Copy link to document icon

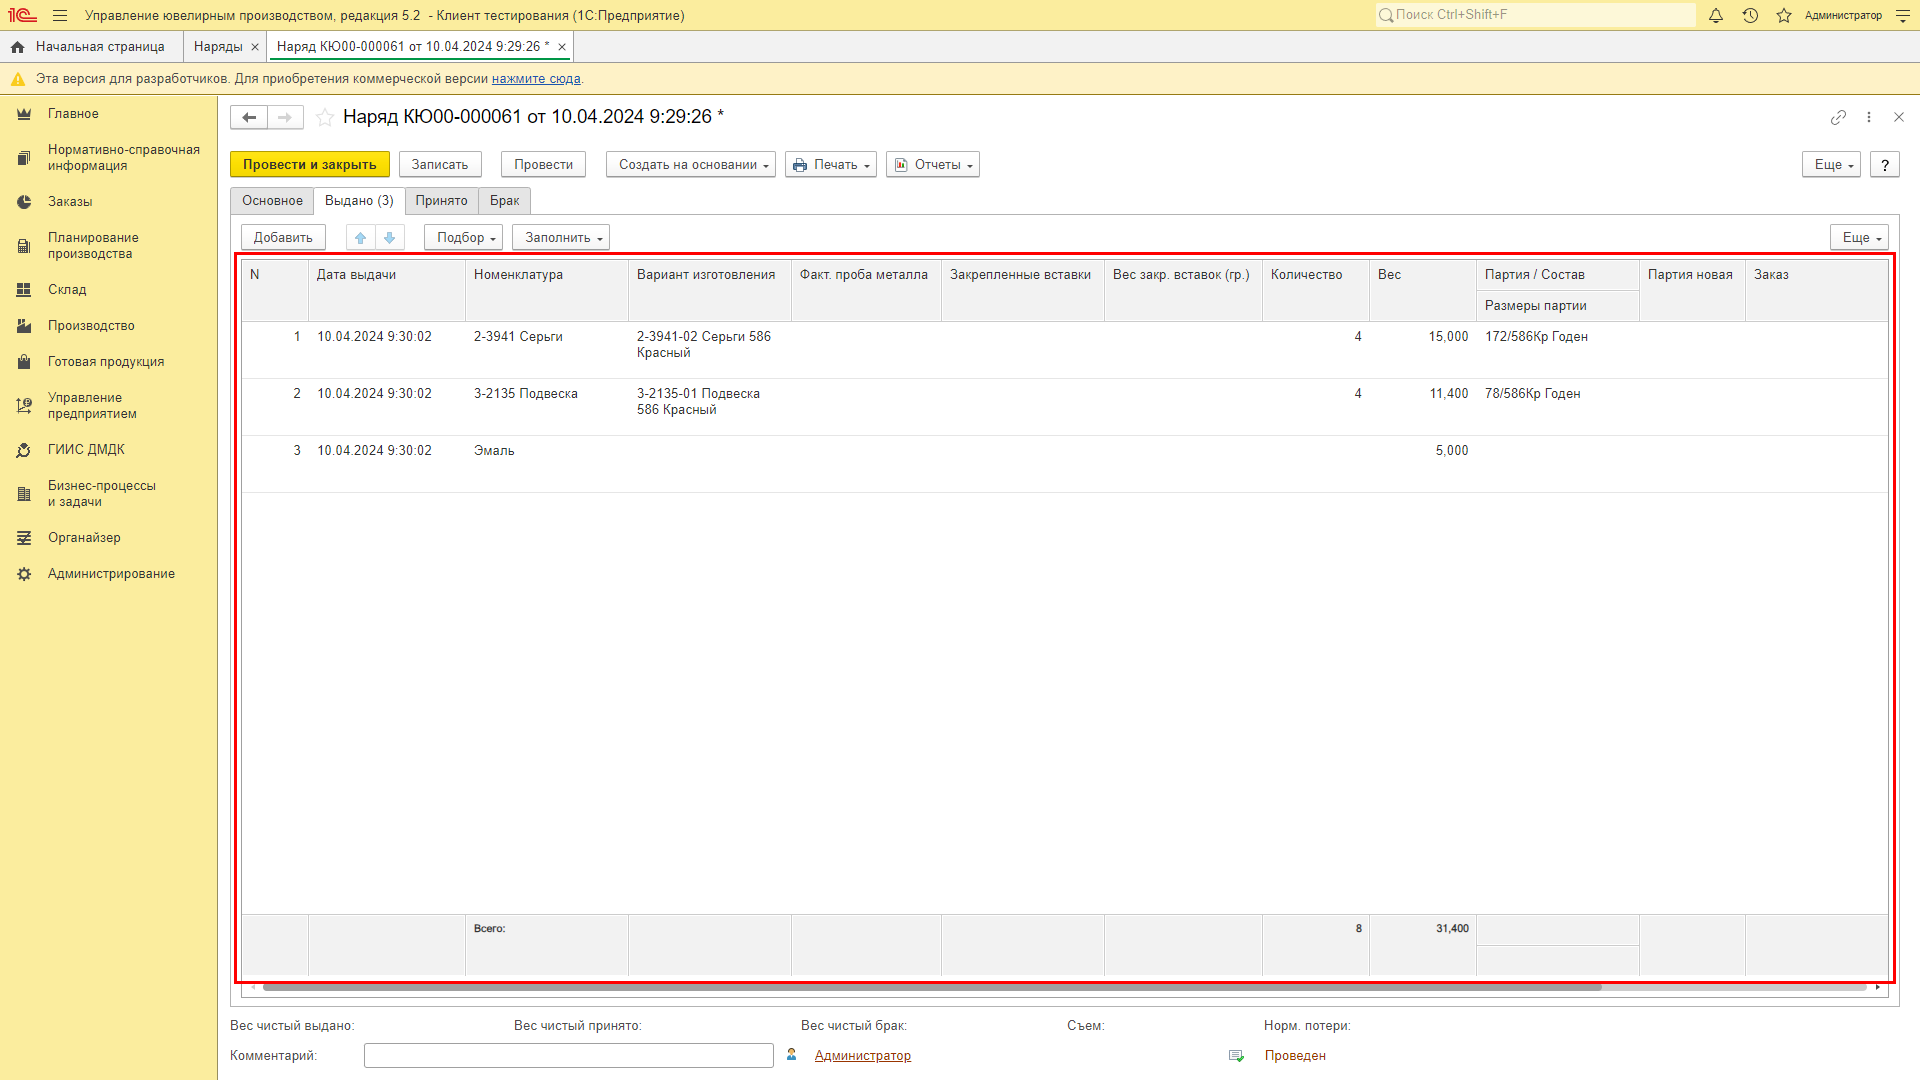point(1838,117)
